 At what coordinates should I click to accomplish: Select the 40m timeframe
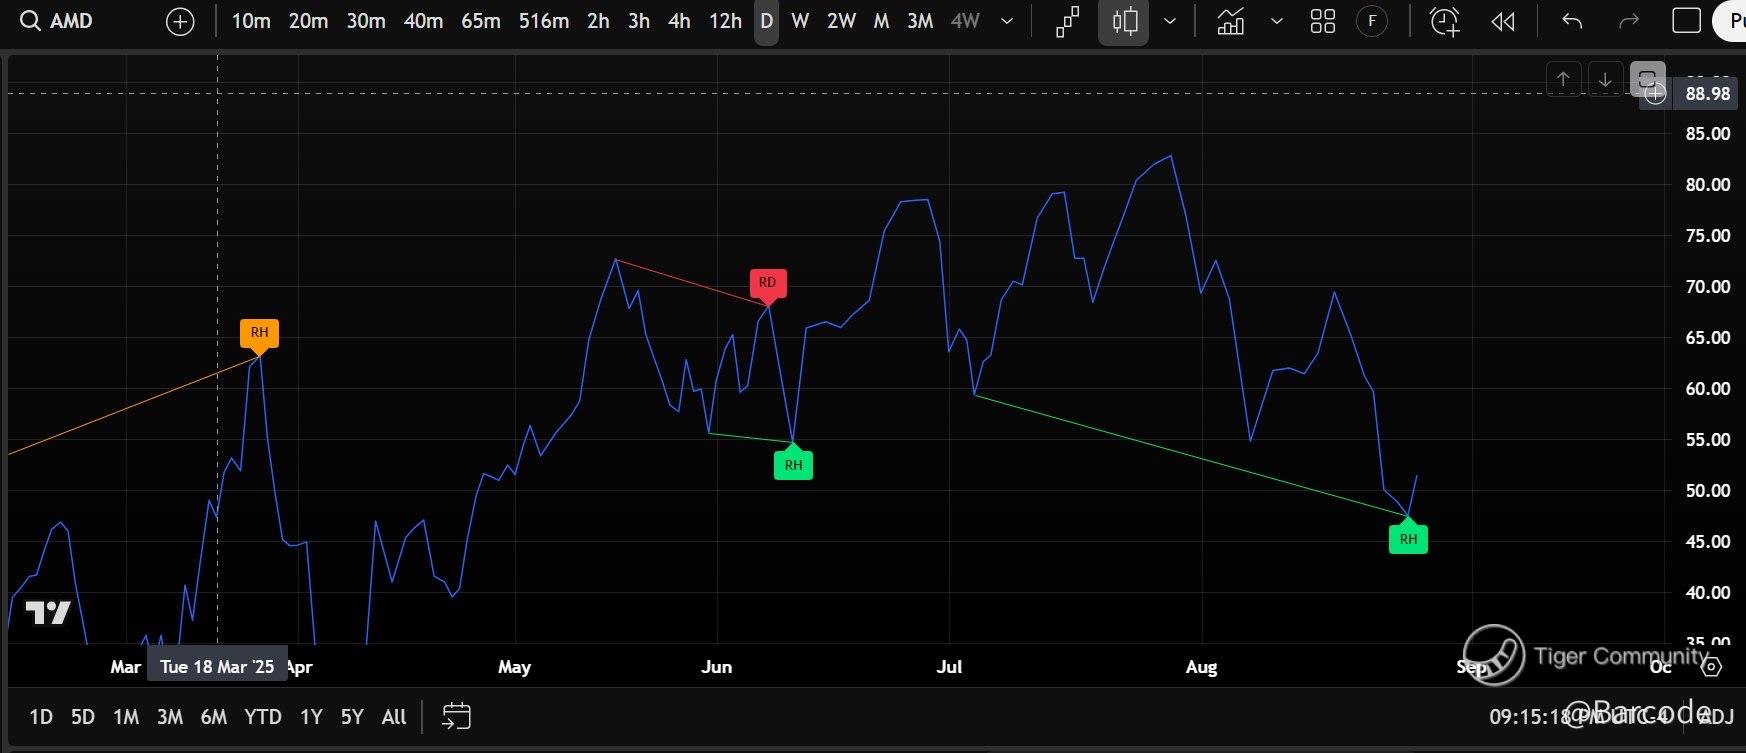coord(423,21)
